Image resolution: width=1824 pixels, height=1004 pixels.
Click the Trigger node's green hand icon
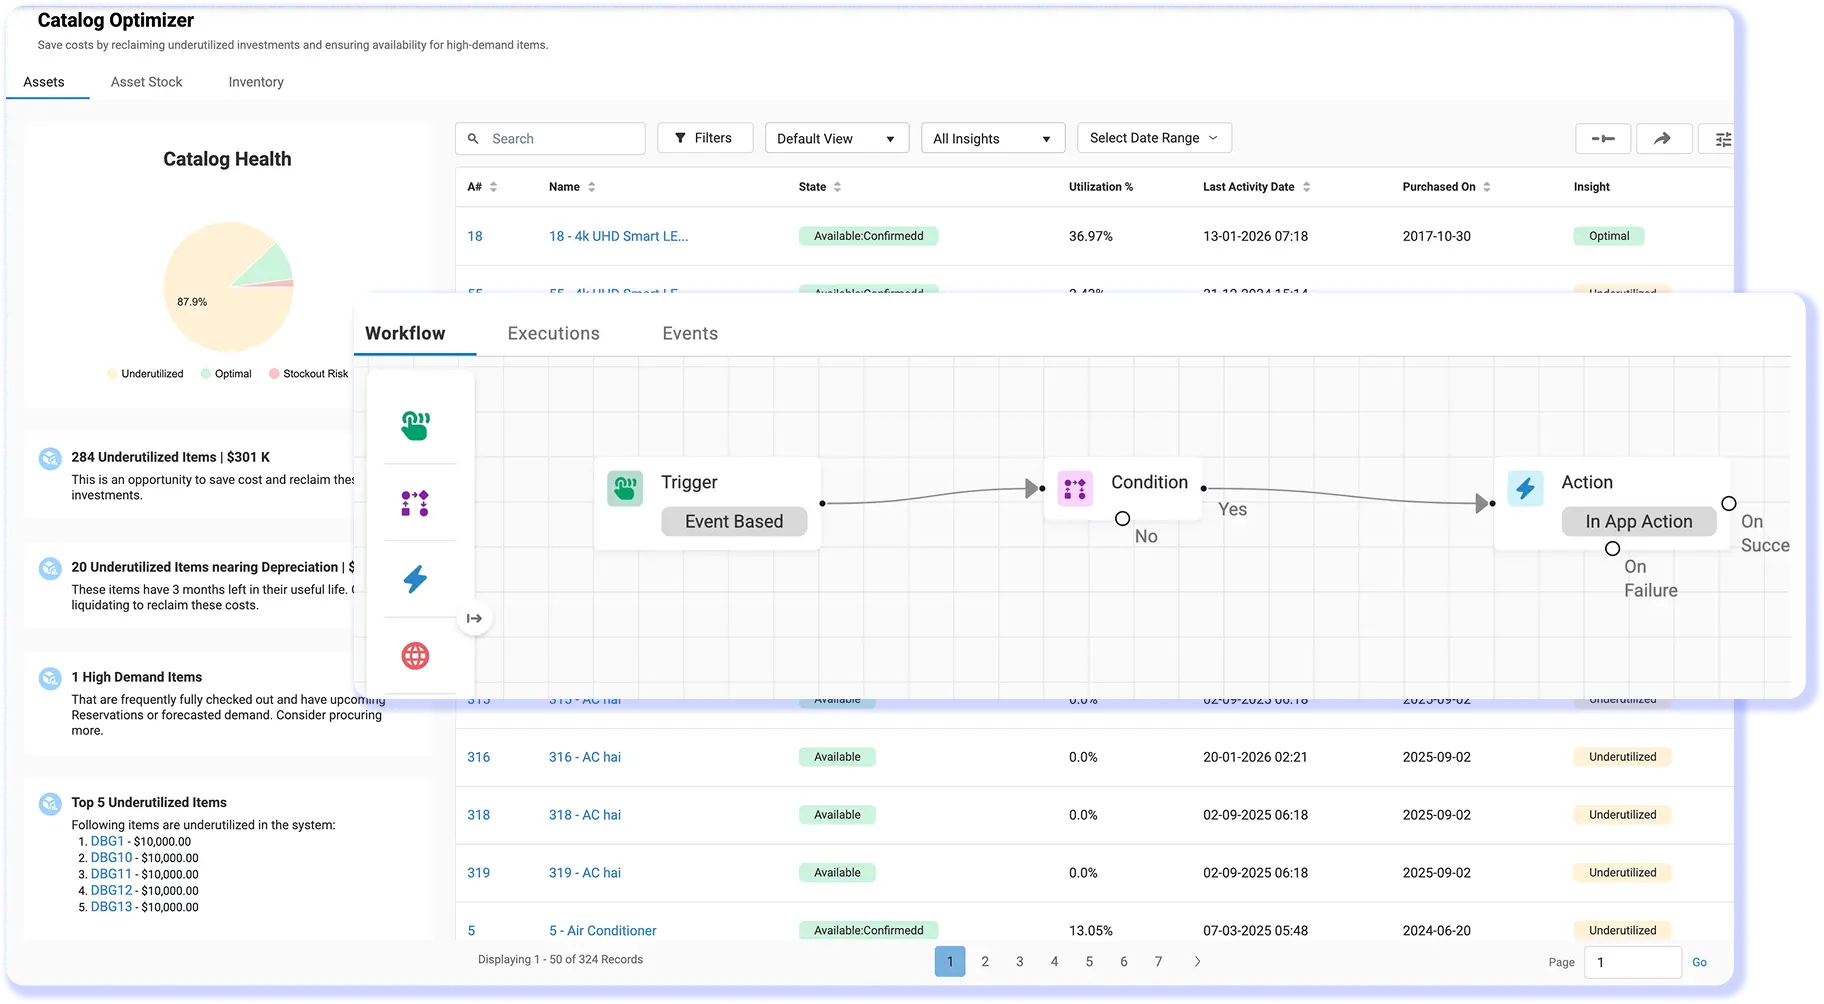click(x=625, y=489)
